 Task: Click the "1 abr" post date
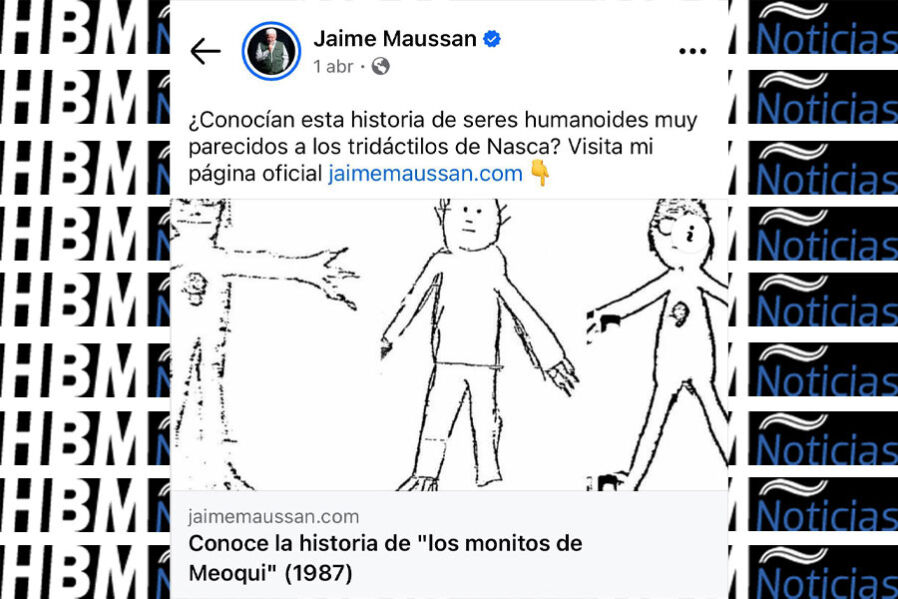pyautogui.click(x=333, y=66)
